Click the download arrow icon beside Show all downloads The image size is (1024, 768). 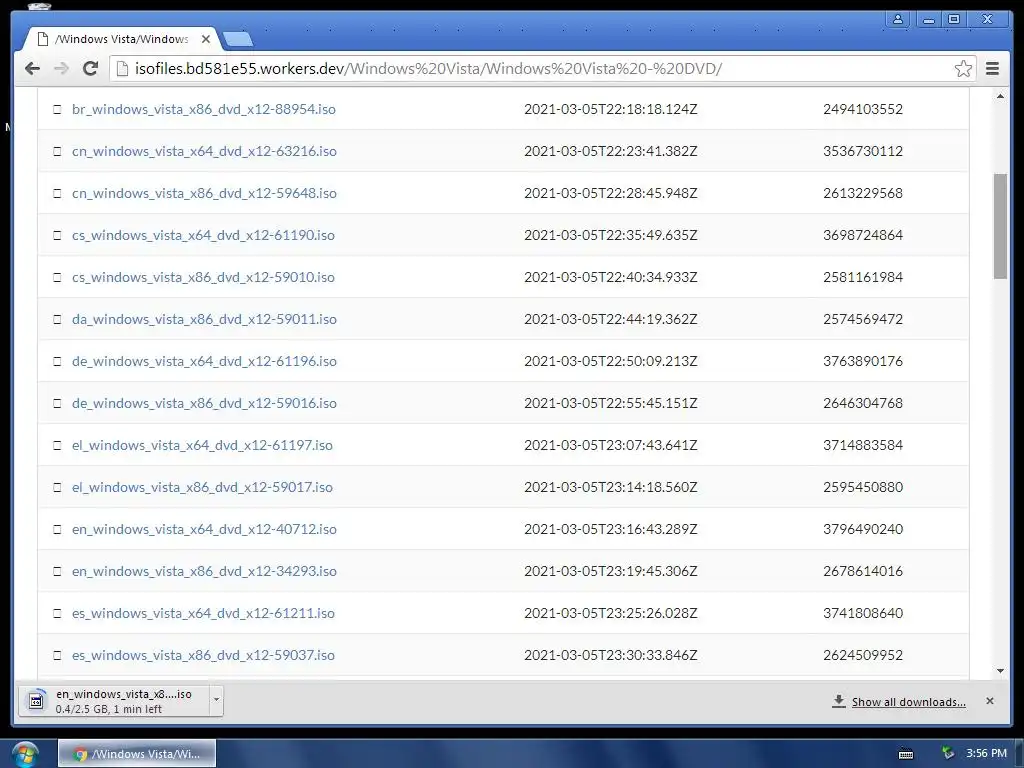coord(839,701)
